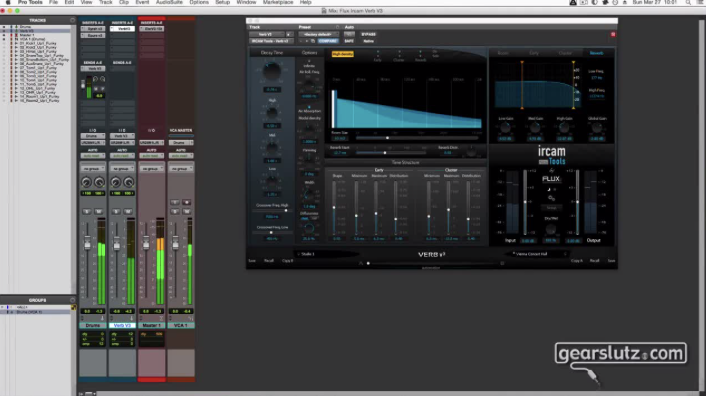Open Drums channel automation mode dropdown

click(93, 156)
